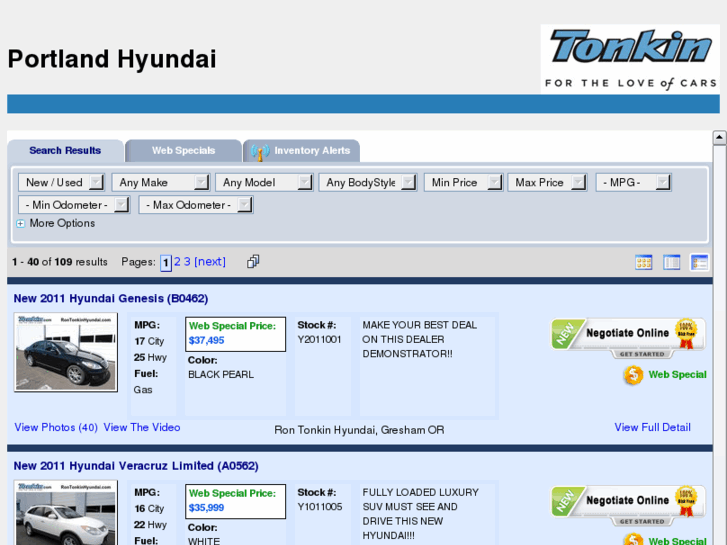Click stock number Y2011001
The width and height of the screenshot is (727, 545).
click(319, 340)
